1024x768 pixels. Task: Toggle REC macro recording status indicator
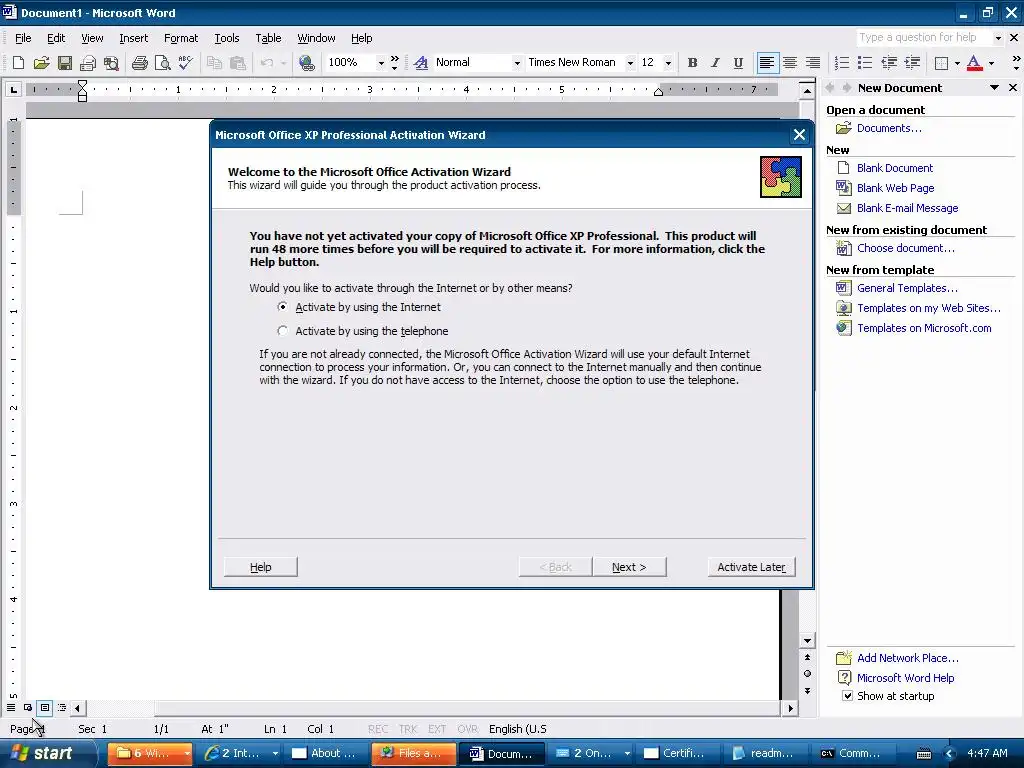(x=377, y=729)
